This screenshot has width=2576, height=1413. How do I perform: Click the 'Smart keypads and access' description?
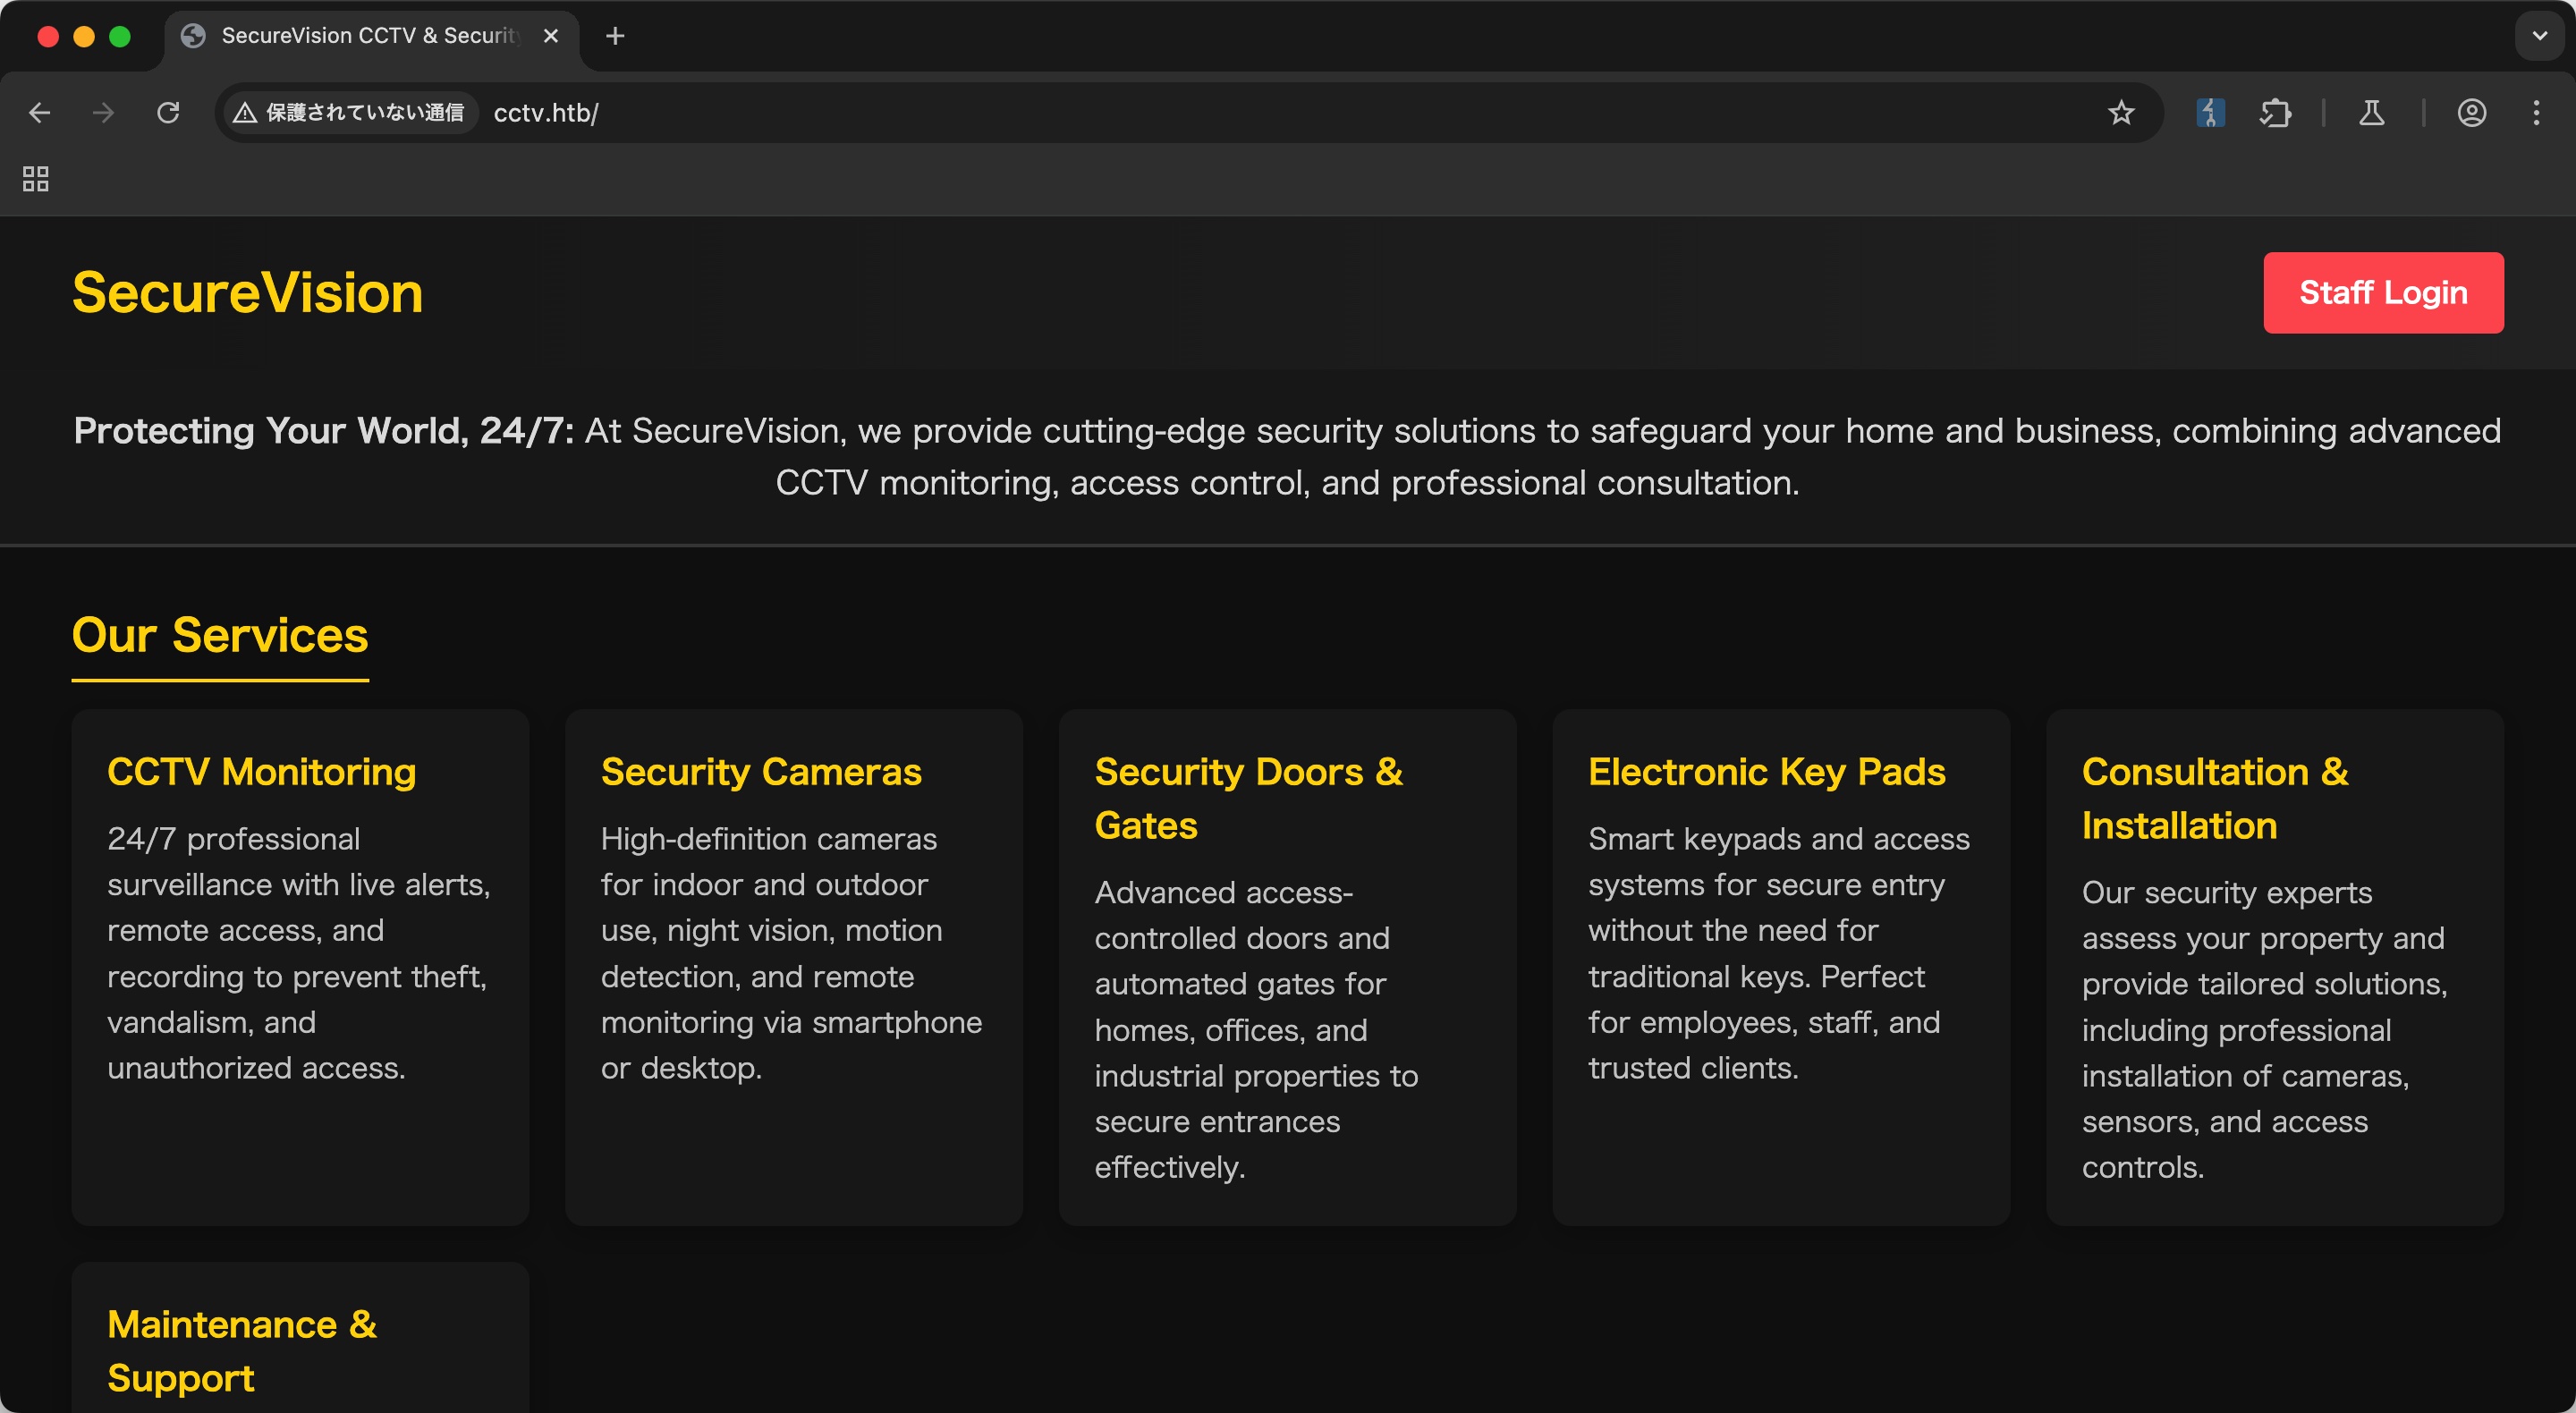1779,953
